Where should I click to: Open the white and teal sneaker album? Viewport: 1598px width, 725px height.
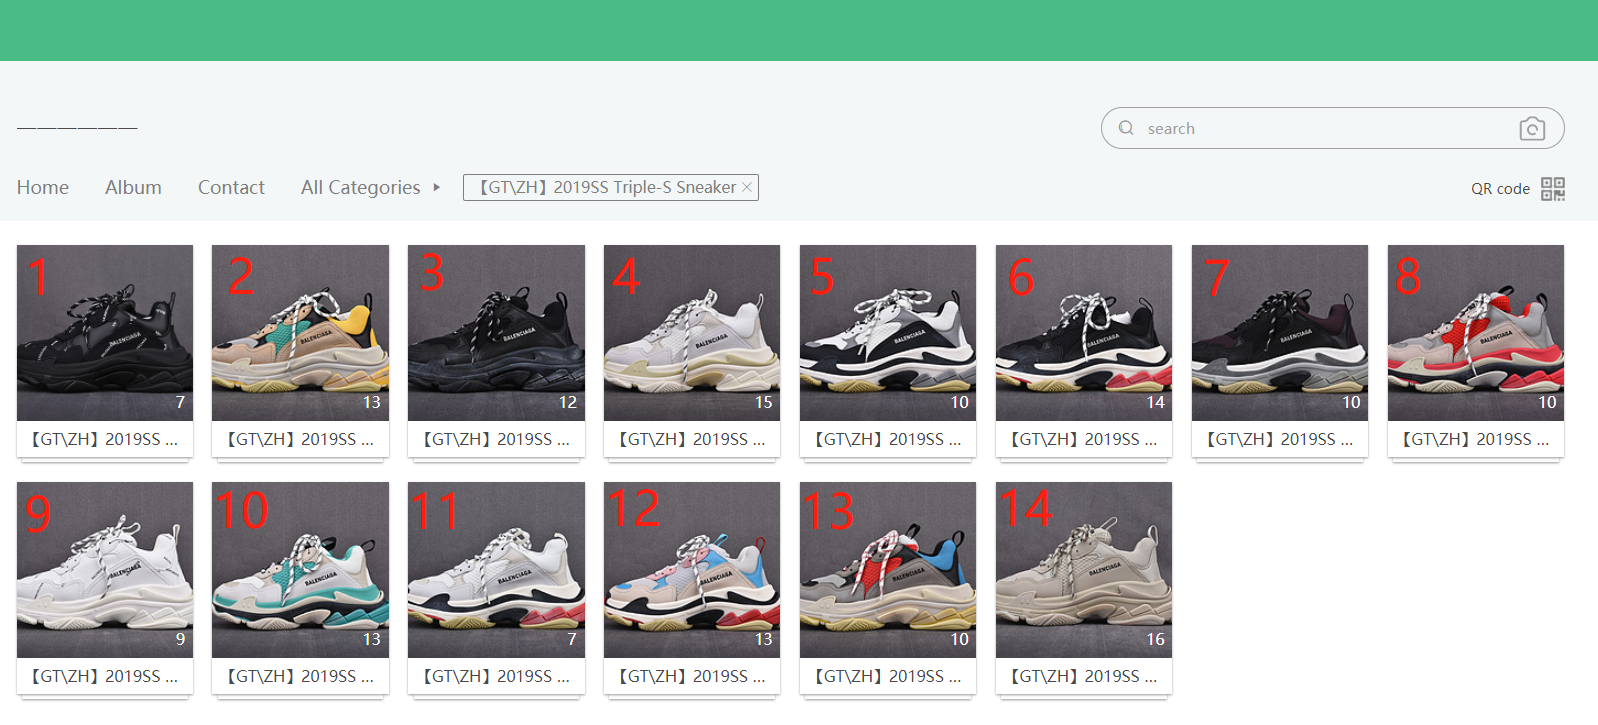[x=300, y=569]
